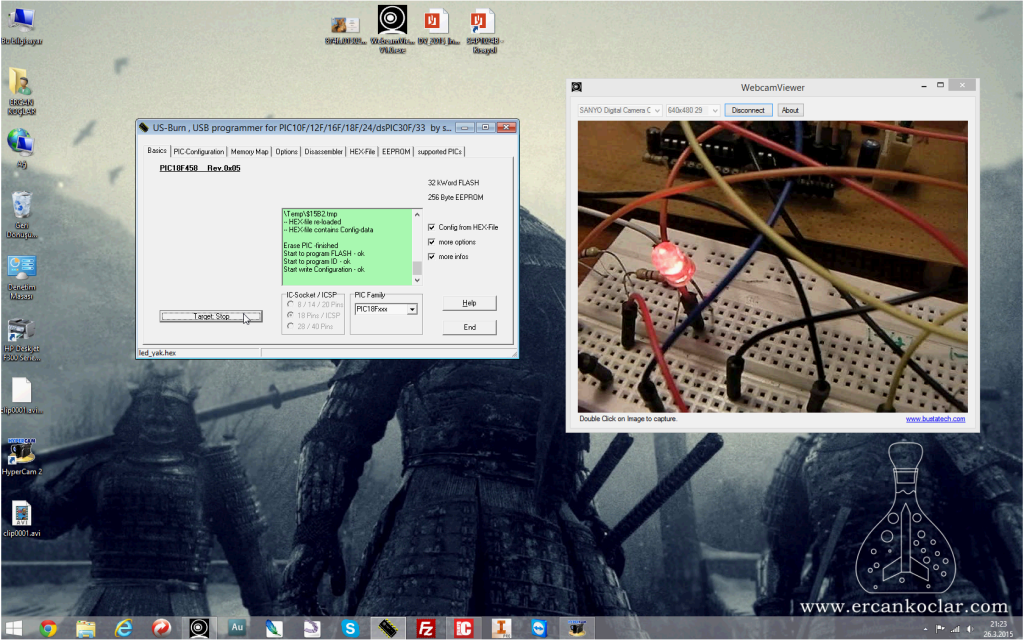Open the www.bustatech.com link
1024x640 pixels.
point(935,419)
